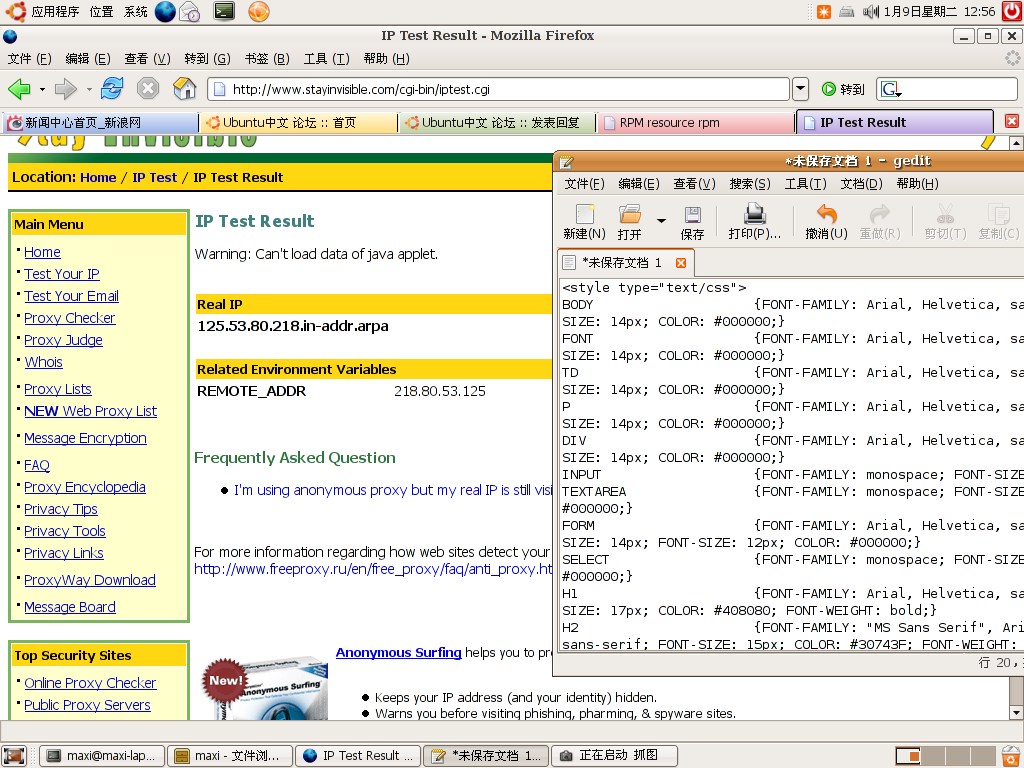
Task: Go back using Firefox's green back arrow
Action: pyautogui.click(x=19, y=89)
